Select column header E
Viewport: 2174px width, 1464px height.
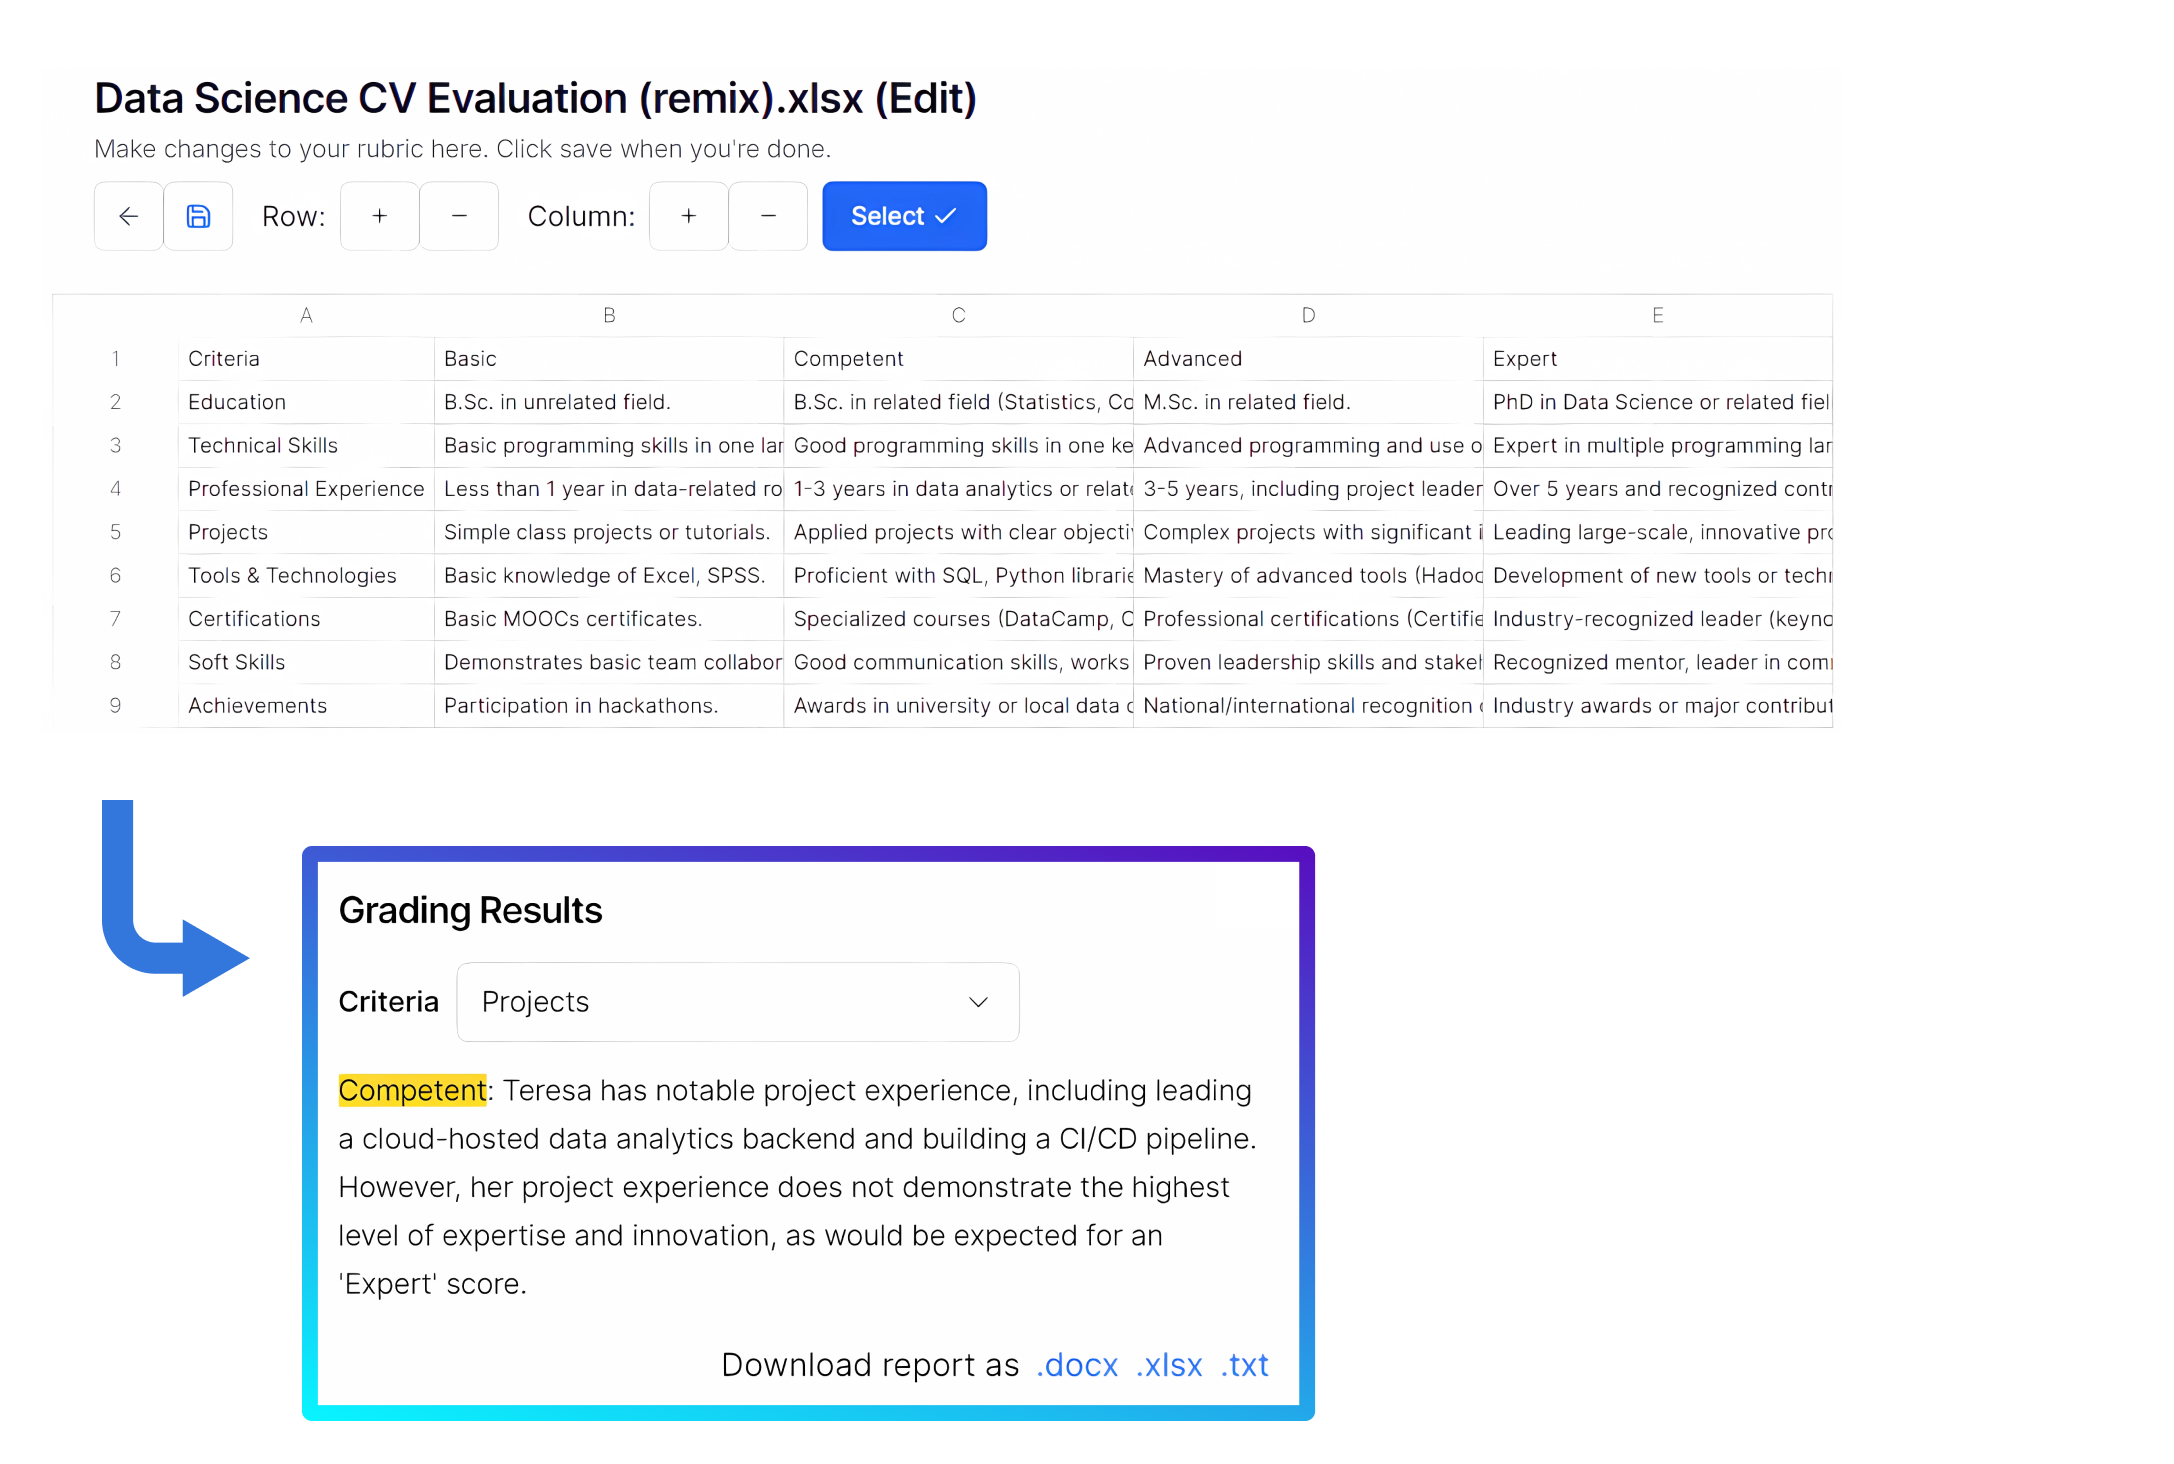pyautogui.click(x=1657, y=316)
